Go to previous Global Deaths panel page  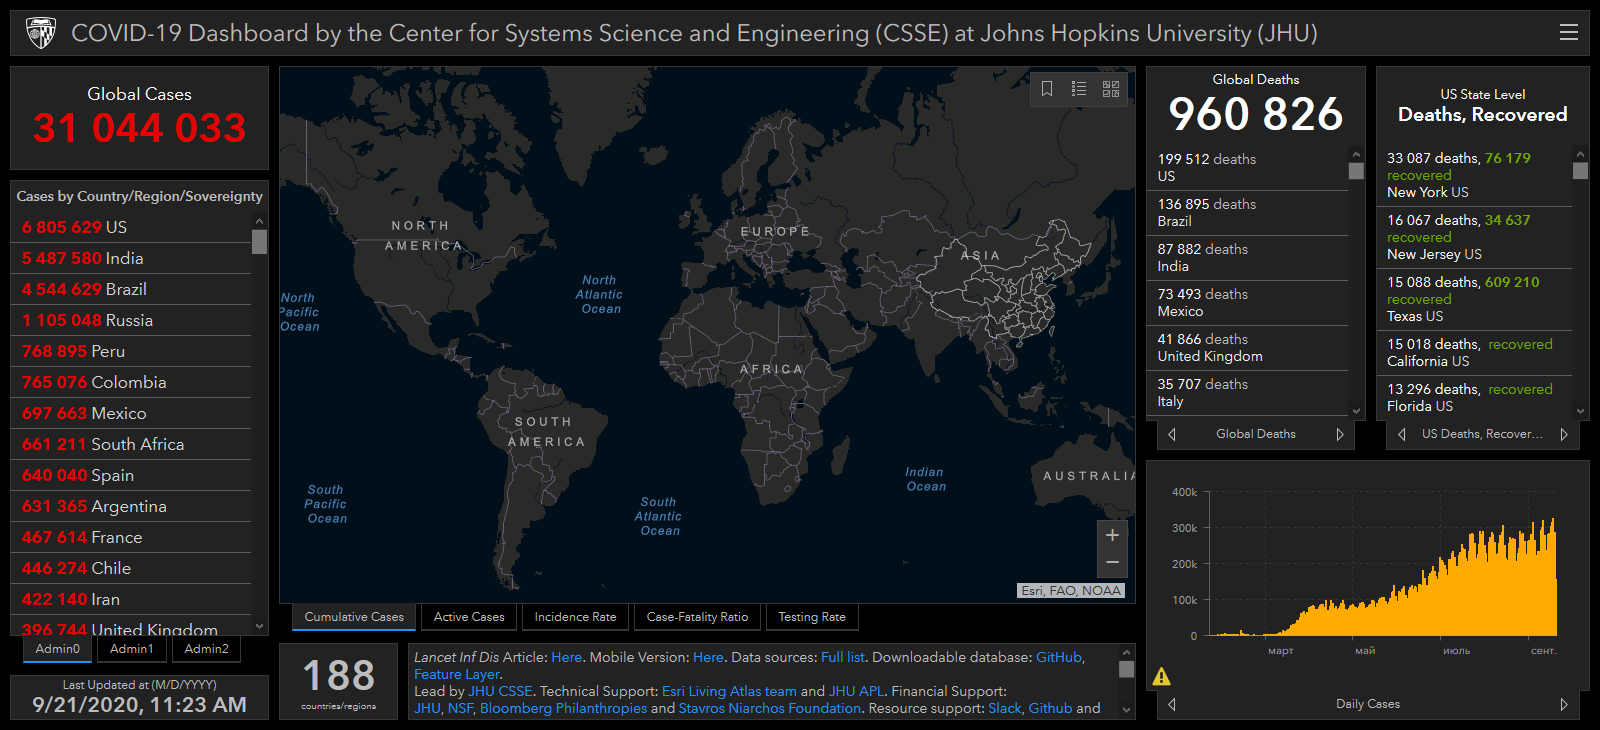[1172, 434]
